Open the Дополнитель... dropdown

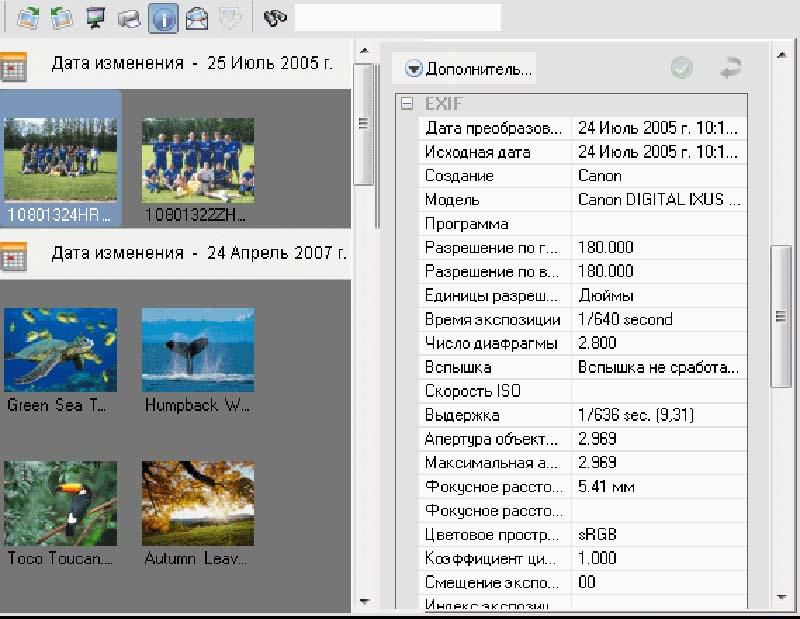[x=469, y=69]
